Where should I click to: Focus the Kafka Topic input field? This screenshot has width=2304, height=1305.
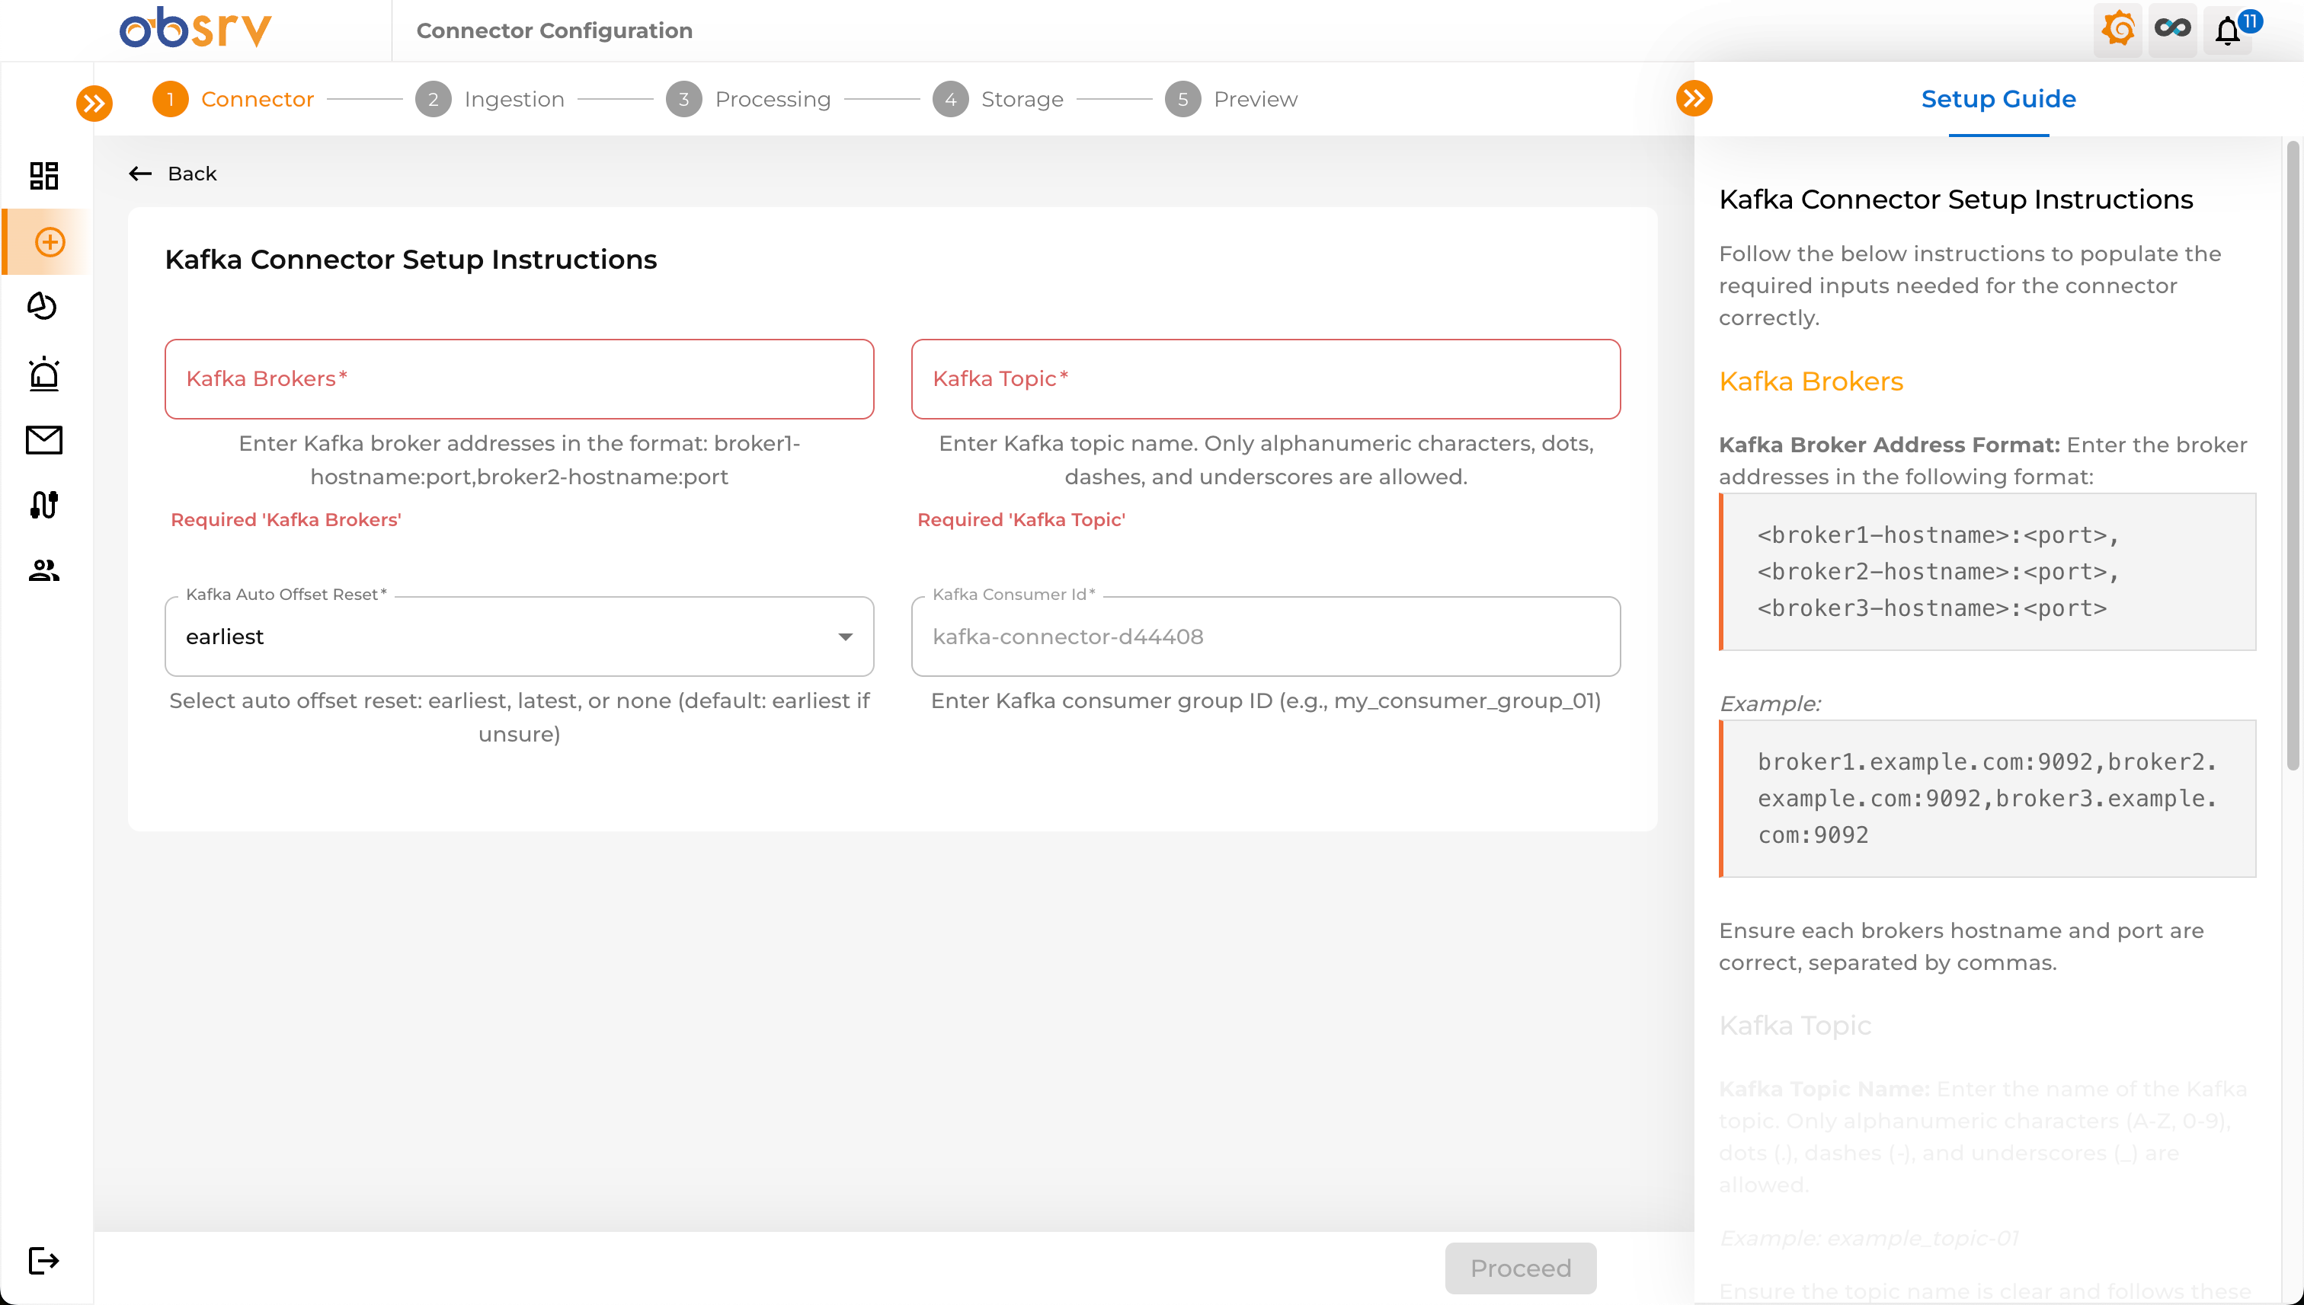[1265, 379]
